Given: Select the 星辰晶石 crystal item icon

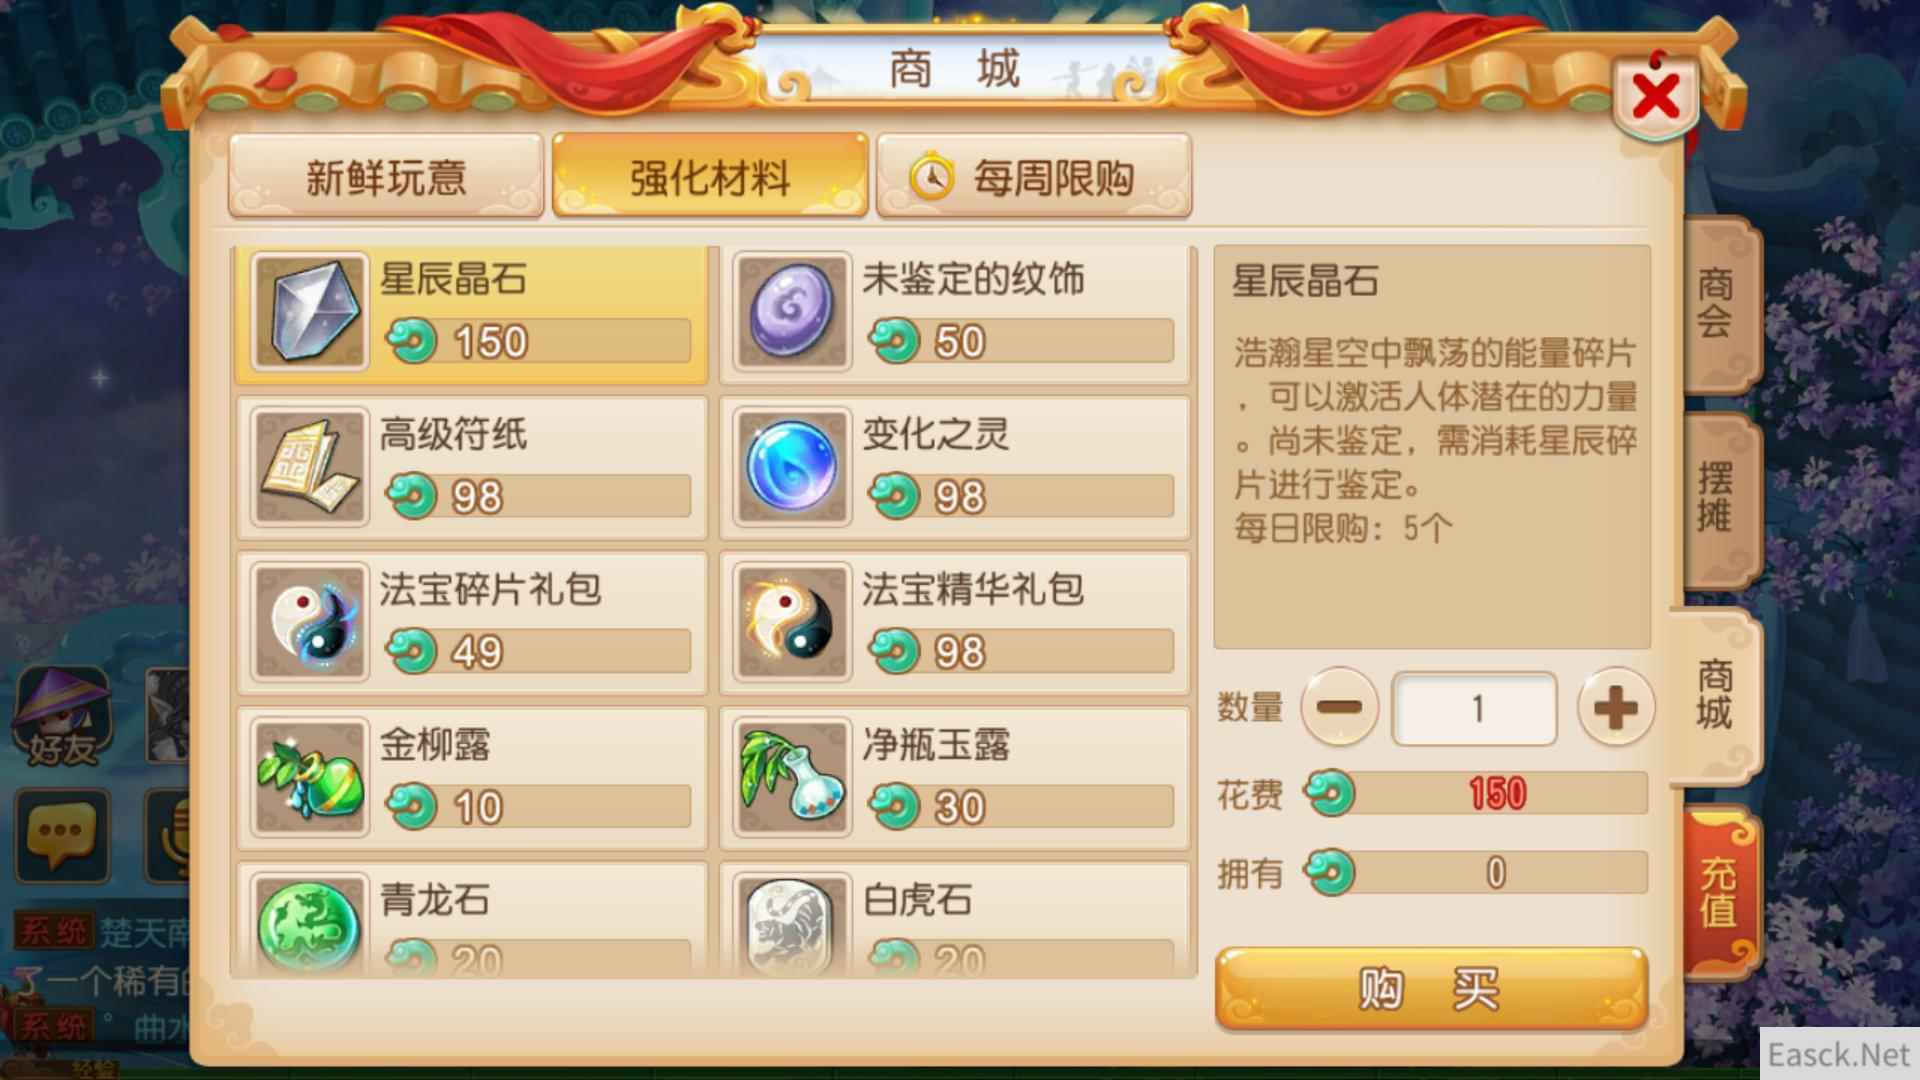Looking at the screenshot, I should [x=310, y=312].
